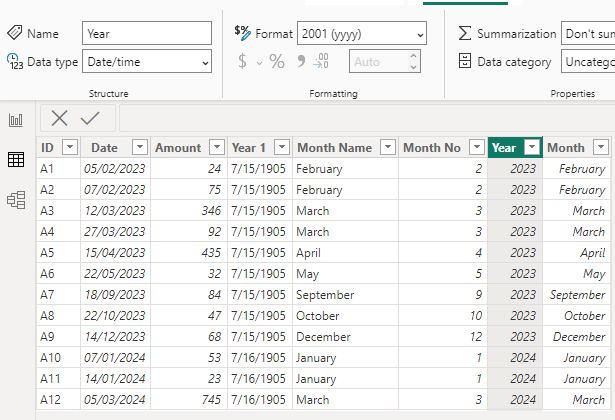Click Month Name cell April
The height and width of the screenshot is (420, 615).
pos(345,253)
